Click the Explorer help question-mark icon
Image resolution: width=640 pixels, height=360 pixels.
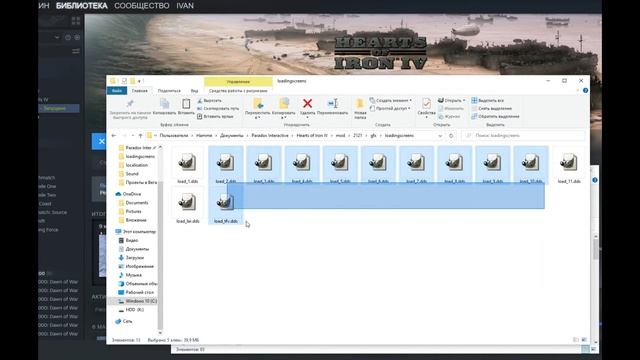coord(585,90)
